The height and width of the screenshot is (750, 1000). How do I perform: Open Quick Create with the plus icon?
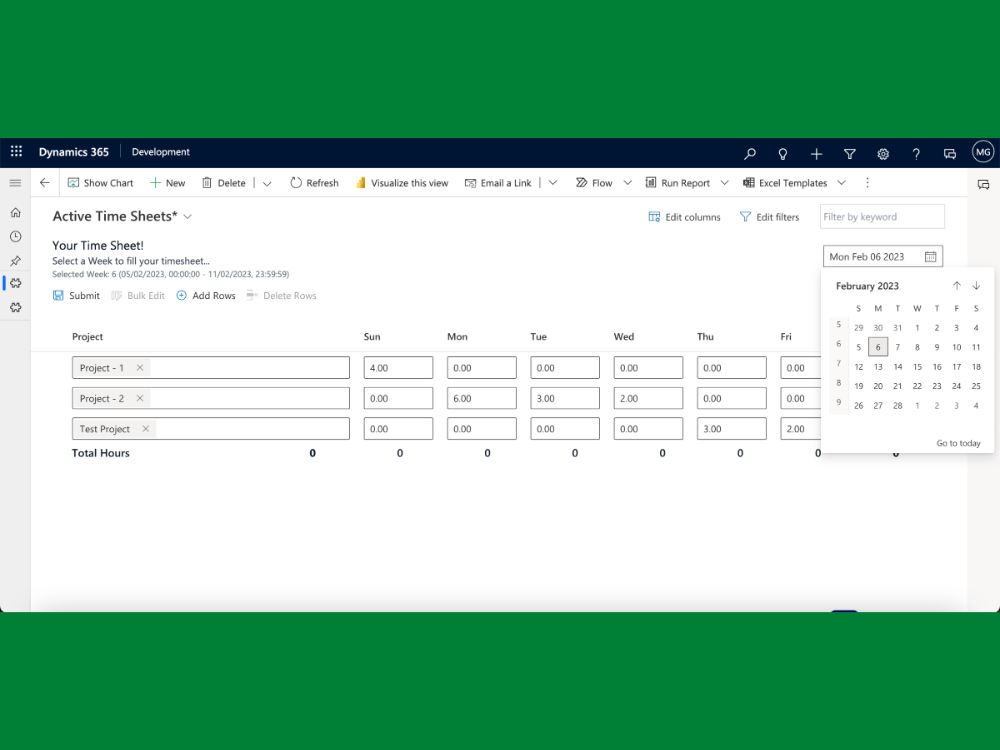pyautogui.click(x=816, y=152)
